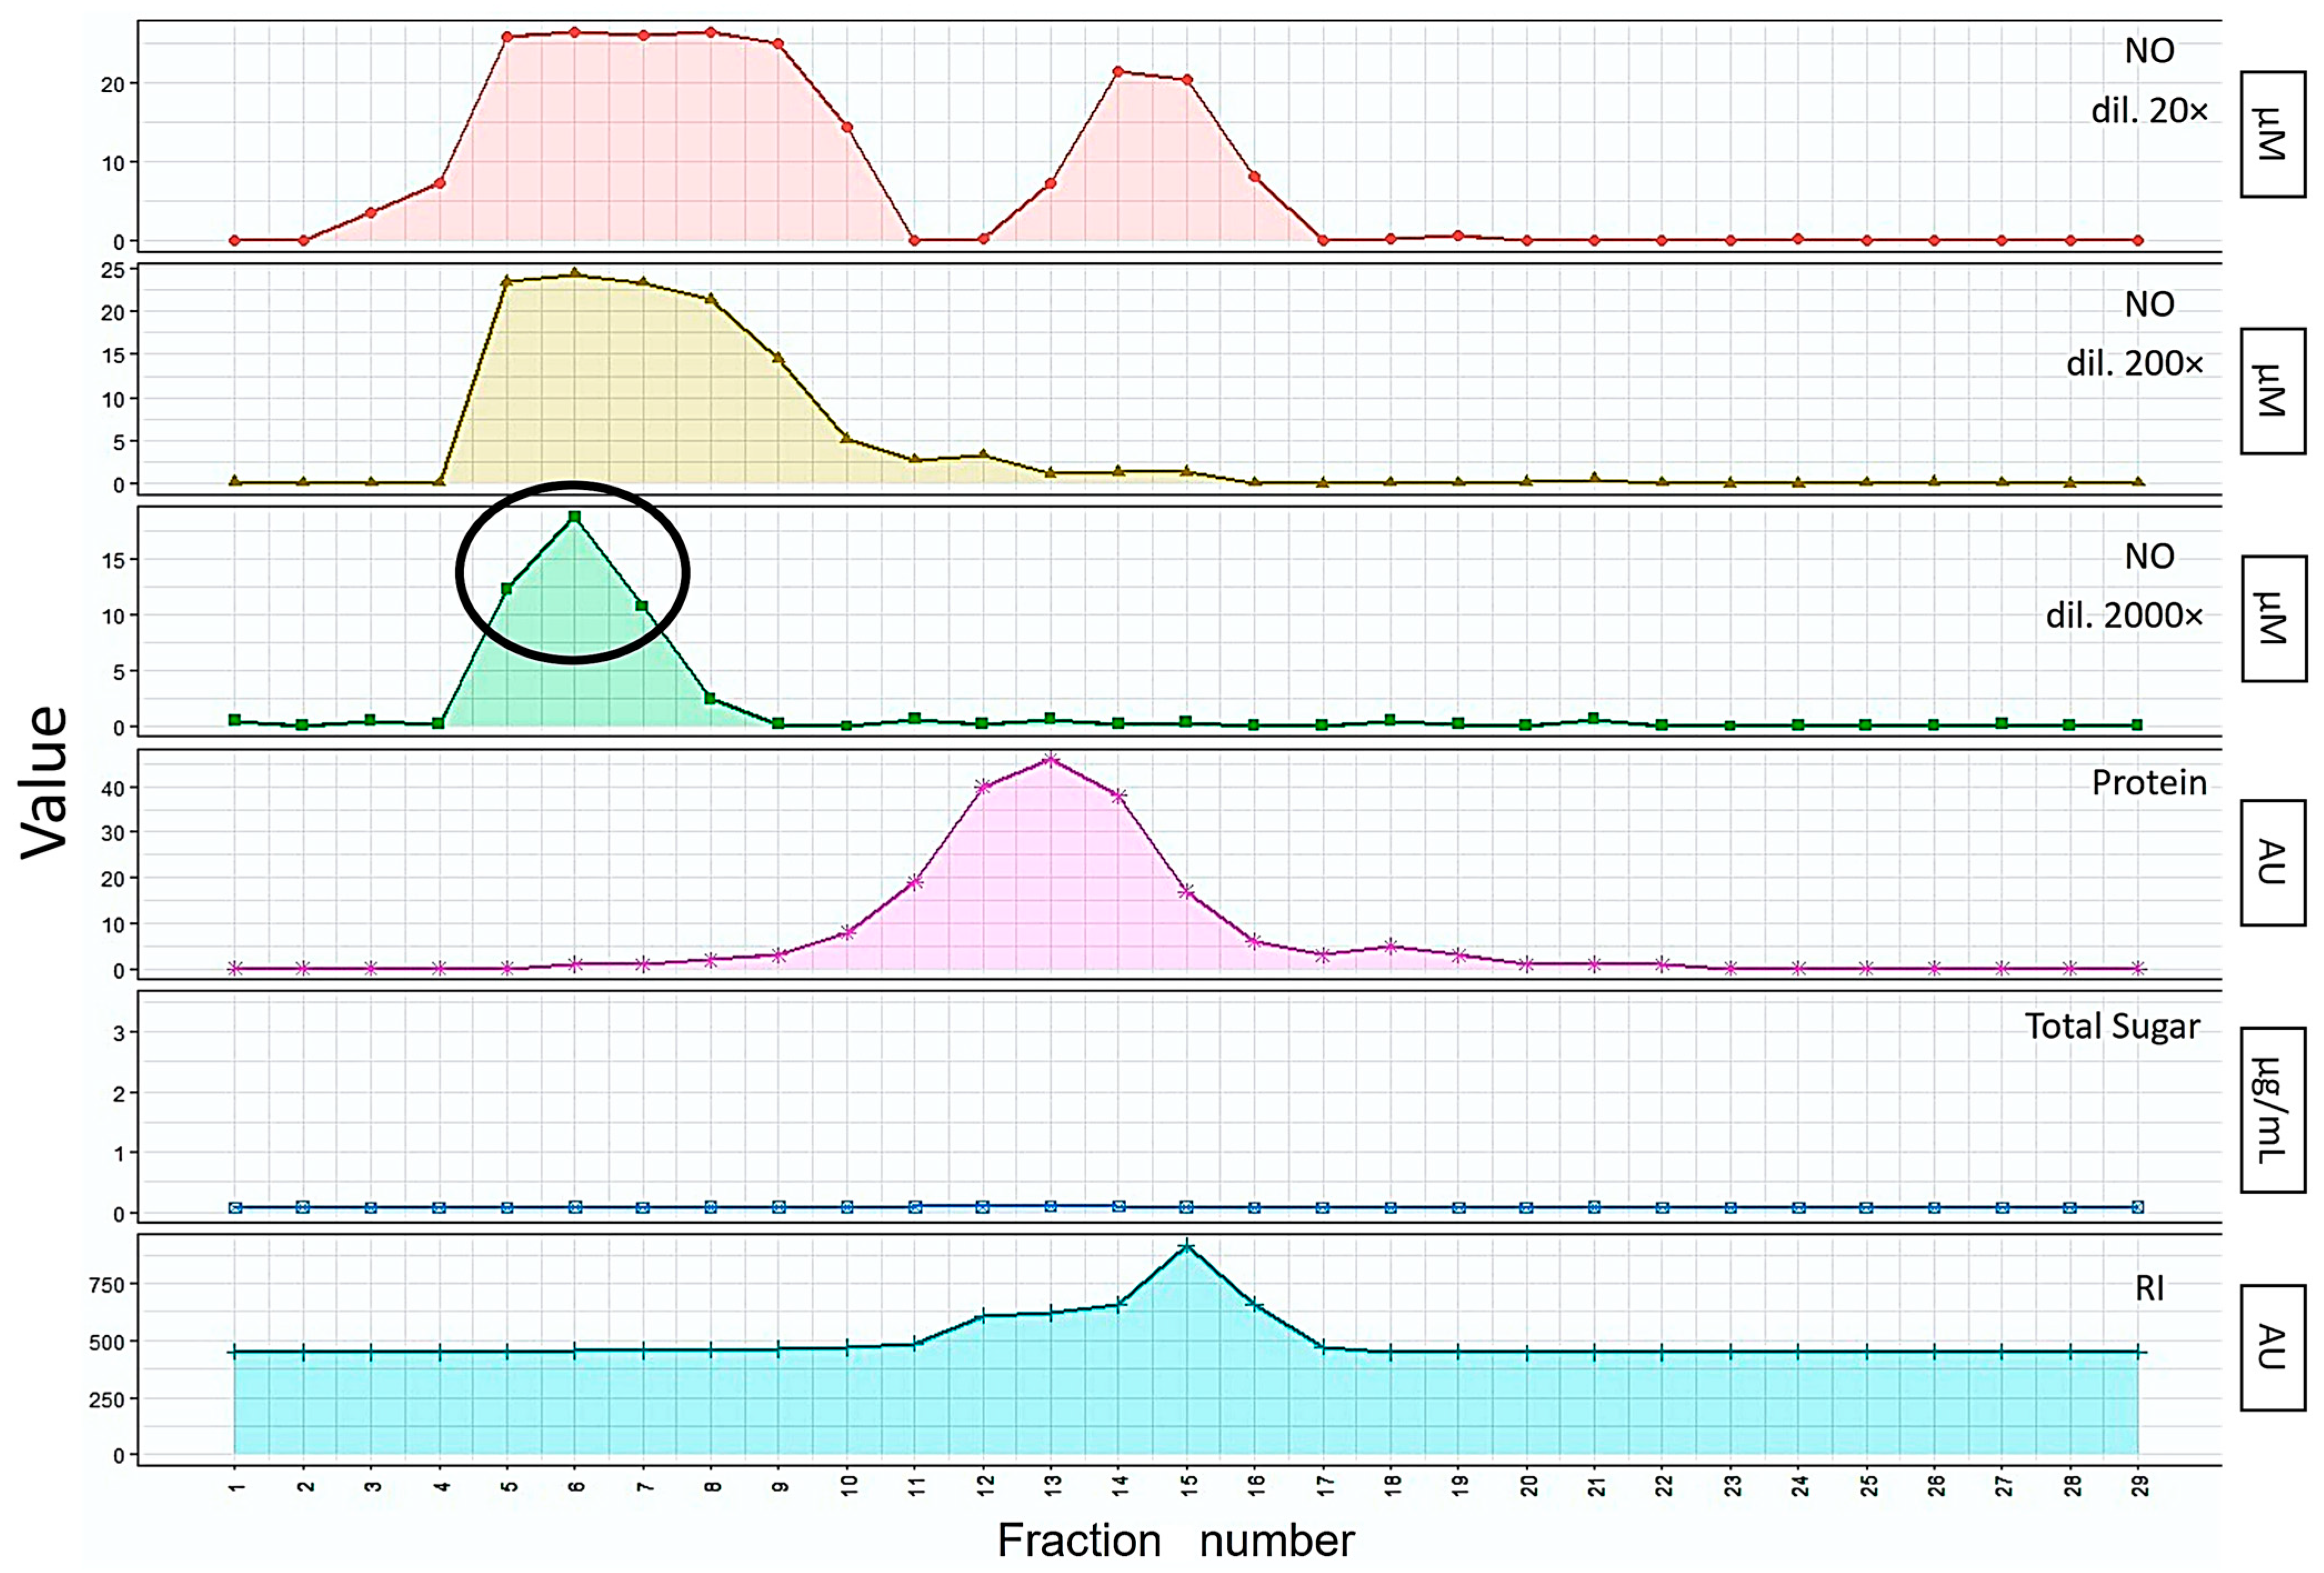Click x-axis tick label 10
Image resolution: width=2324 pixels, height=1573 pixels.
coord(849,1485)
